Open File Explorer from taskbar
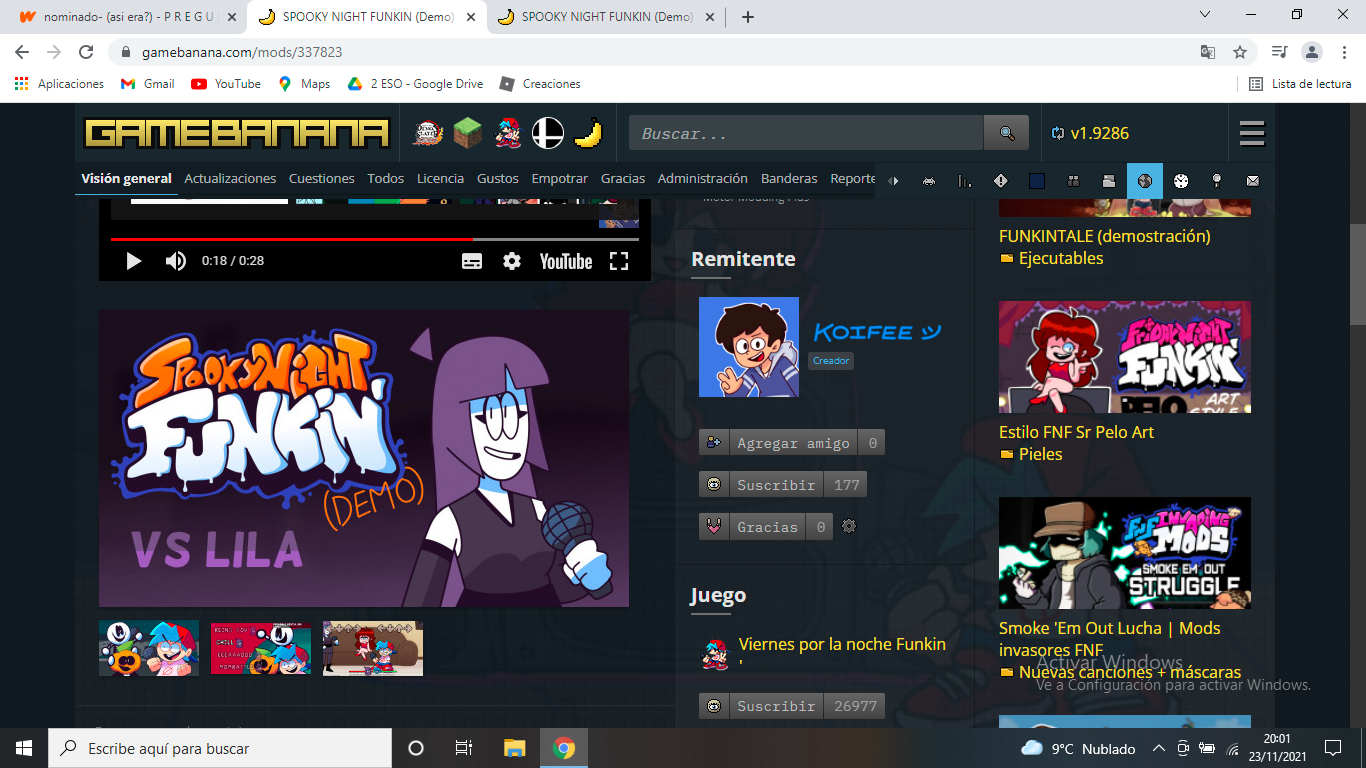This screenshot has height=768, width=1366. (514, 748)
